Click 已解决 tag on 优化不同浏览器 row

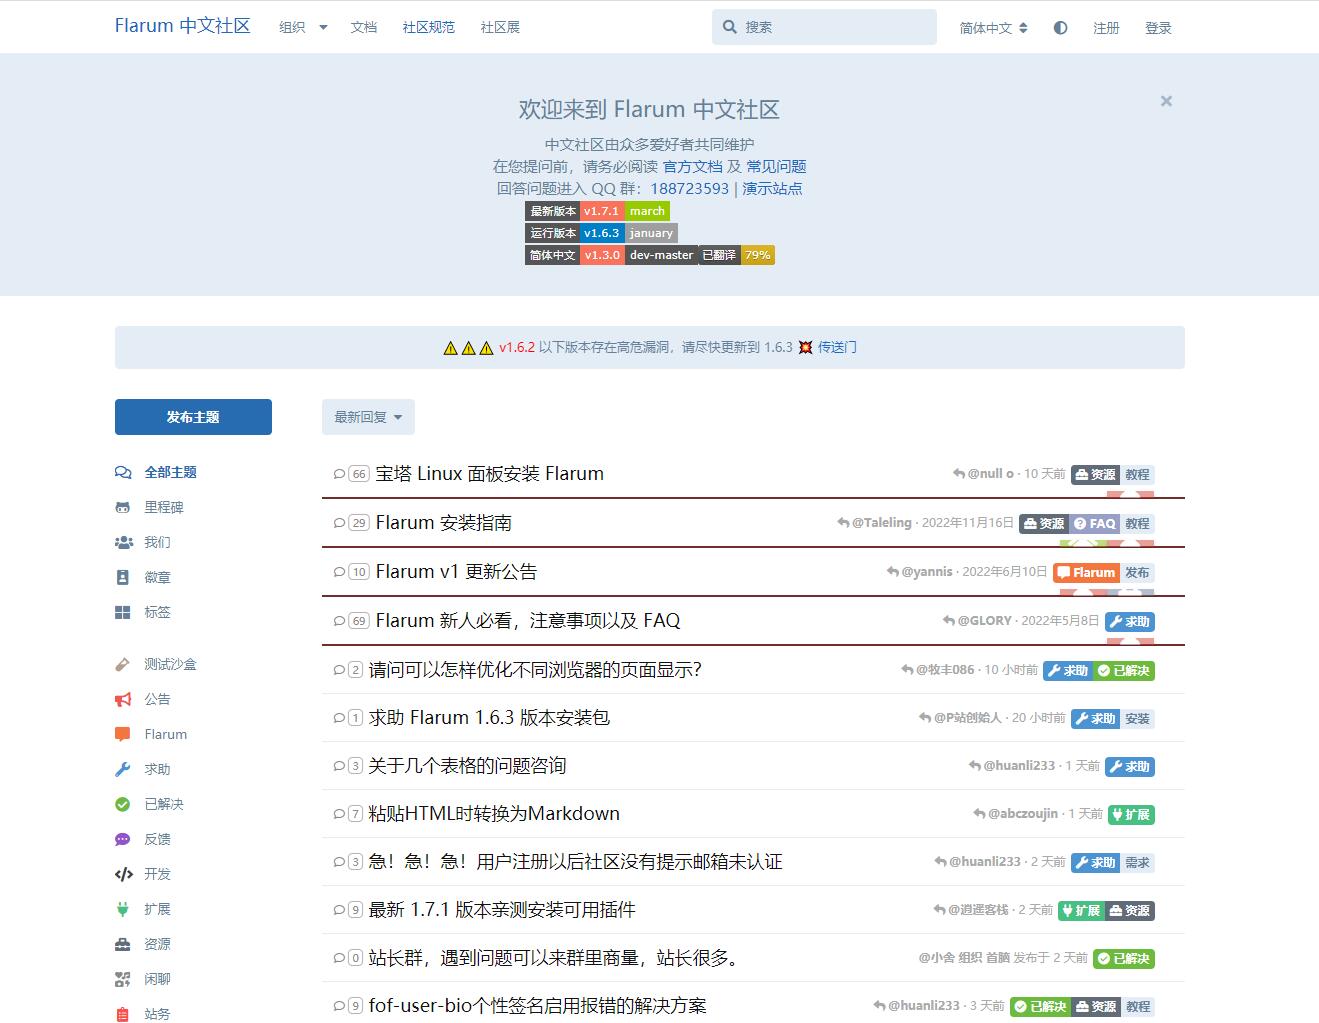coord(1124,670)
